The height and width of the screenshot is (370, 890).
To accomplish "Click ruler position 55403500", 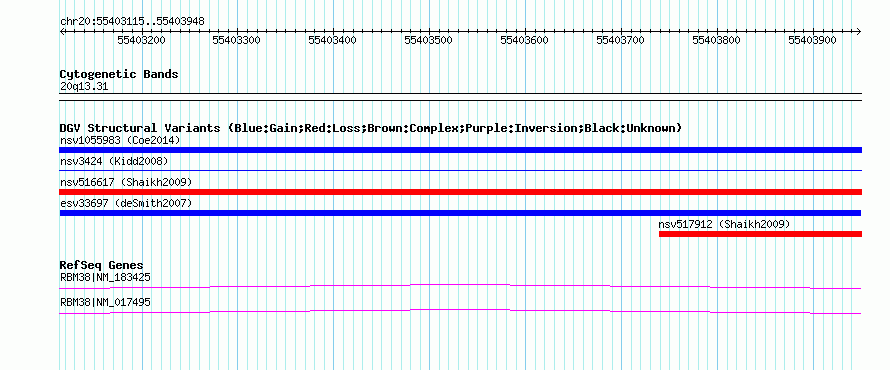I will click(429, 40).
